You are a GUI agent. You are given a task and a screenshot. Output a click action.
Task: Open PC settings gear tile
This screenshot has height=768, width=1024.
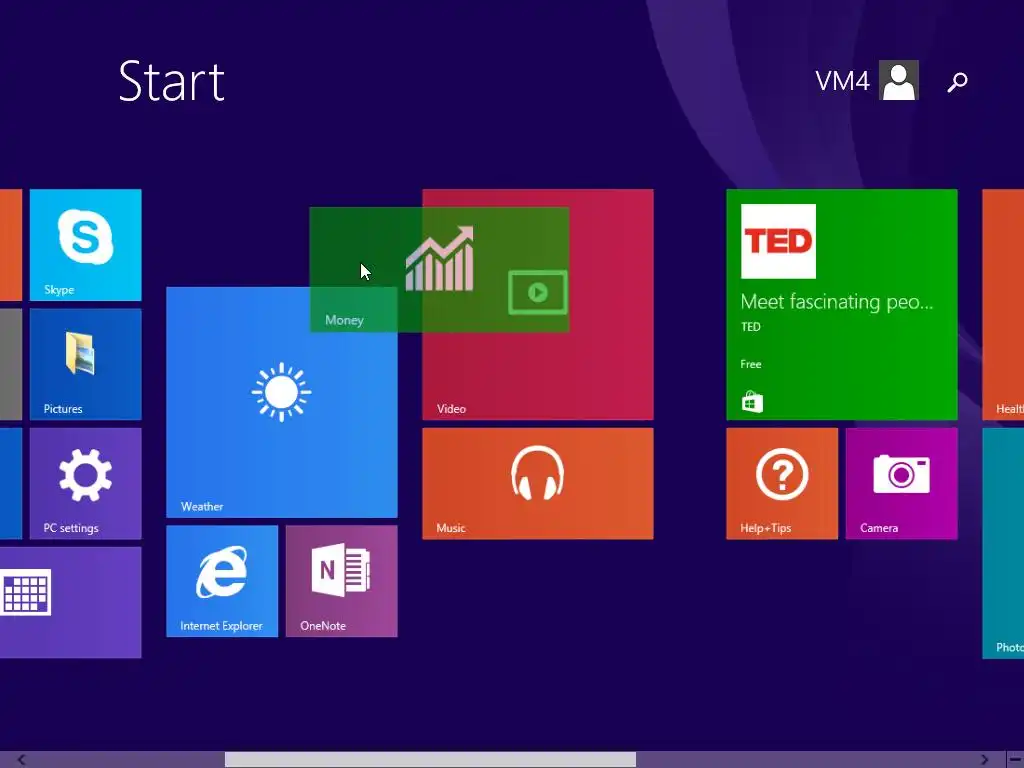tap(86, 484)
